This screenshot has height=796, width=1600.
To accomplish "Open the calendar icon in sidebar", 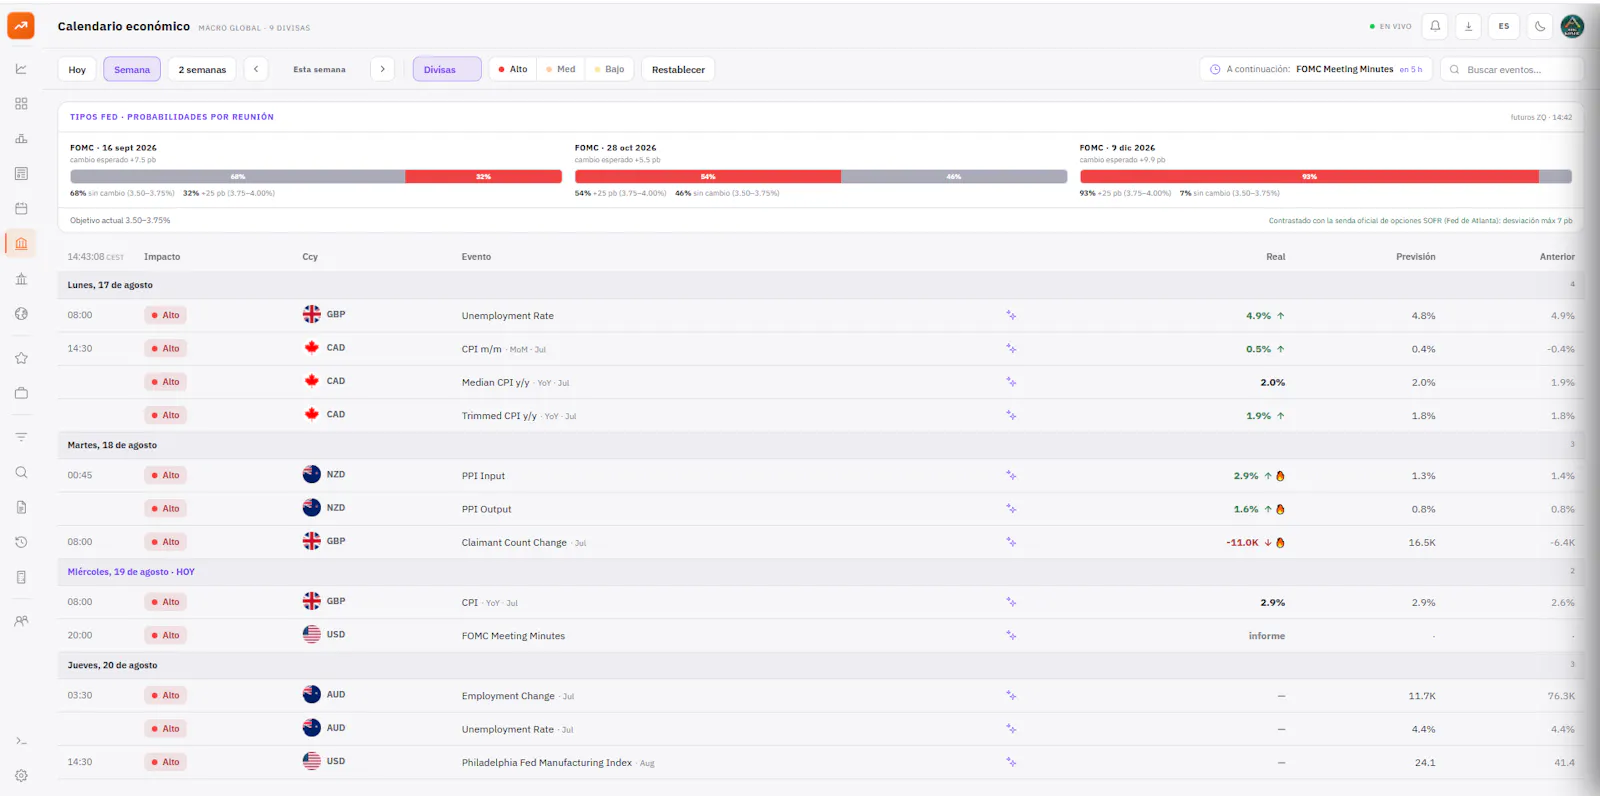I will coord(21,209).
